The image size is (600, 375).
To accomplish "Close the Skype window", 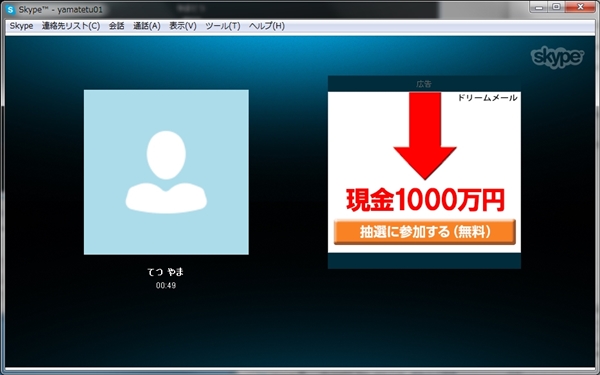I will tap(580, 7).
